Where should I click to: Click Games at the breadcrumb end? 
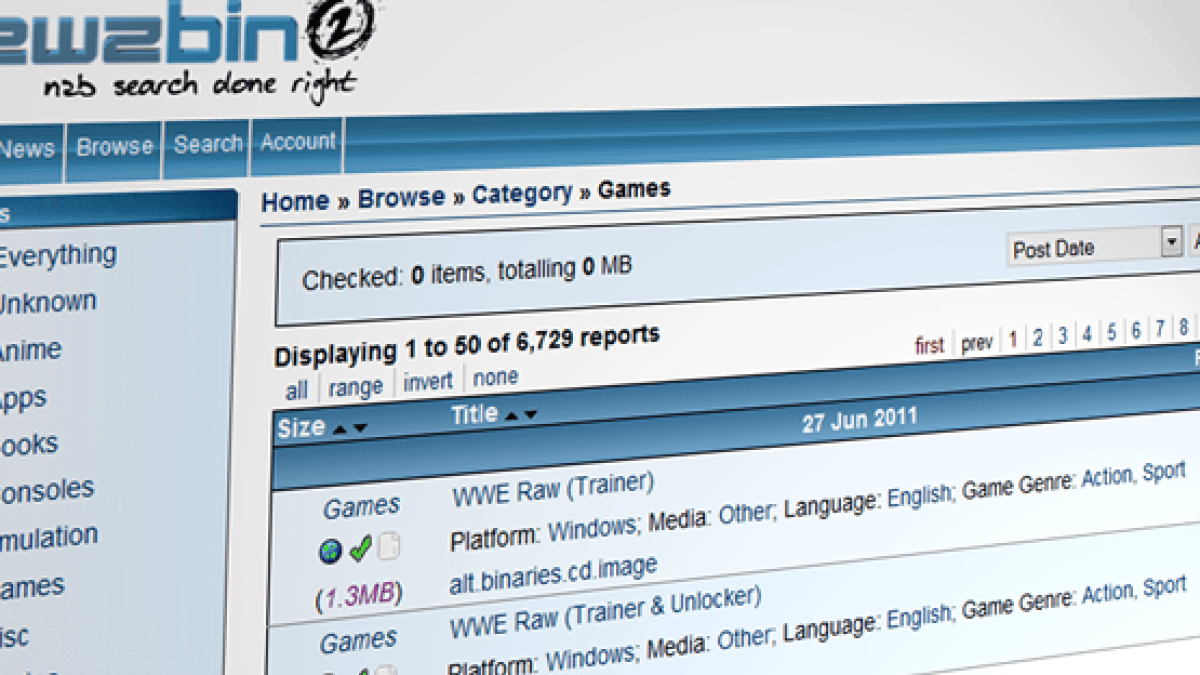pyautogui.click(x=634, y=189)
